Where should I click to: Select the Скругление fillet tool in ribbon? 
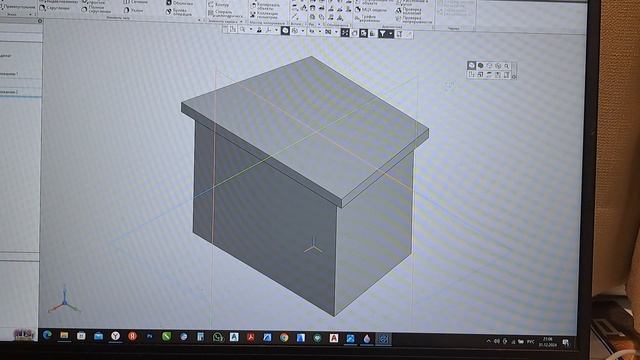tap(54, 8)
